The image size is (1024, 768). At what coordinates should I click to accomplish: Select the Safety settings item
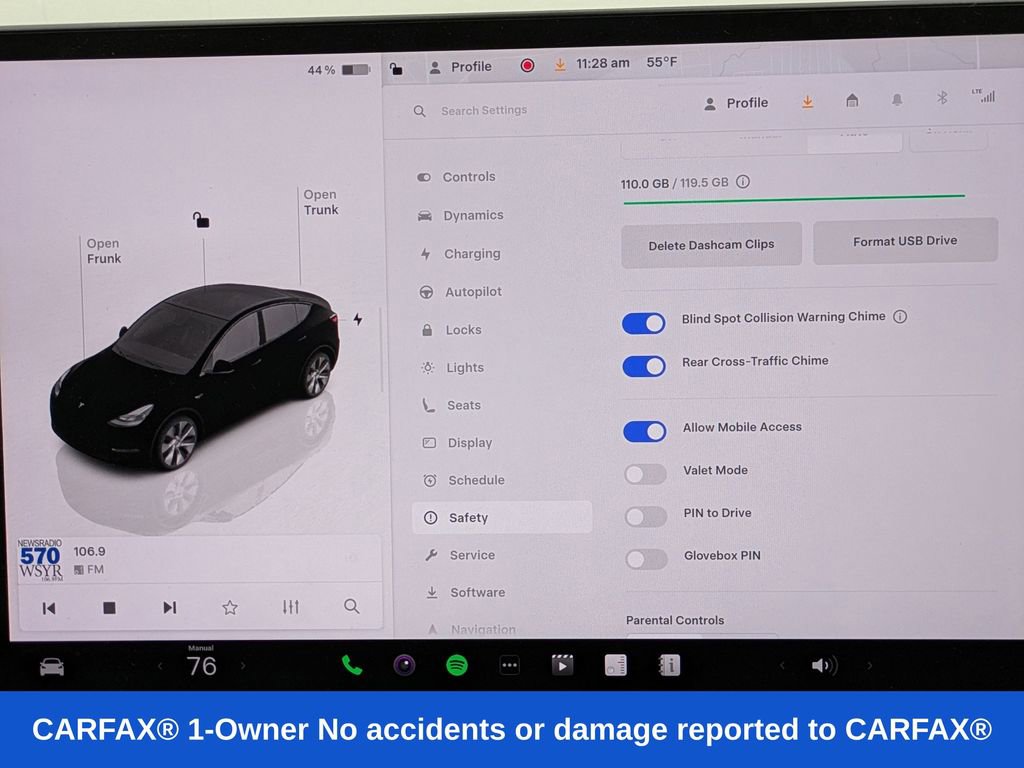point(502,517)
